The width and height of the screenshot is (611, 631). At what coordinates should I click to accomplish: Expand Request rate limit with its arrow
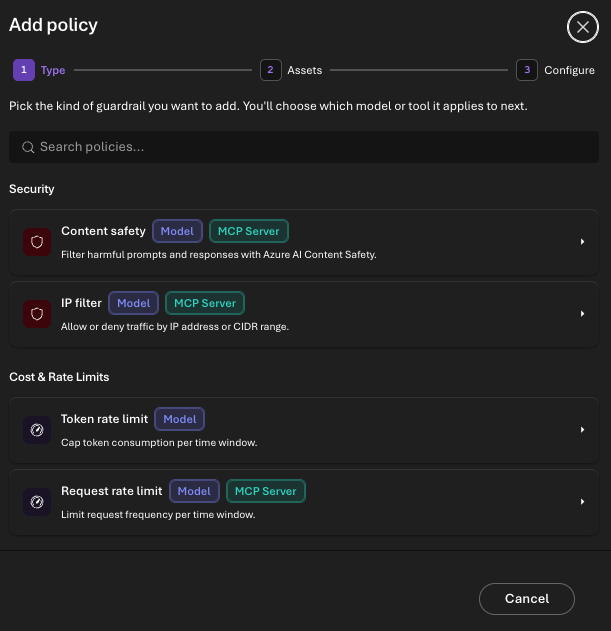(582, 502)
